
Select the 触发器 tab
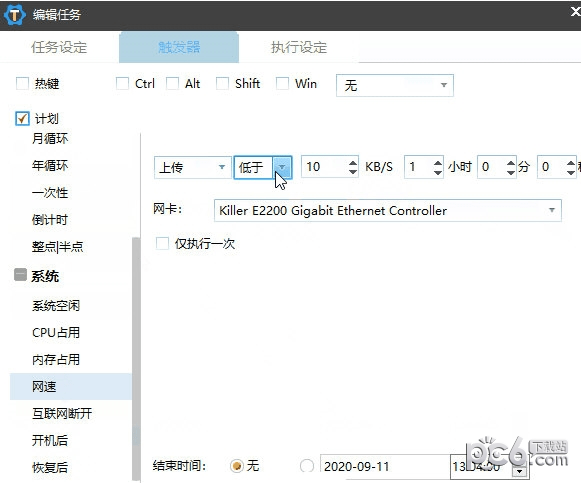(179, 47)
